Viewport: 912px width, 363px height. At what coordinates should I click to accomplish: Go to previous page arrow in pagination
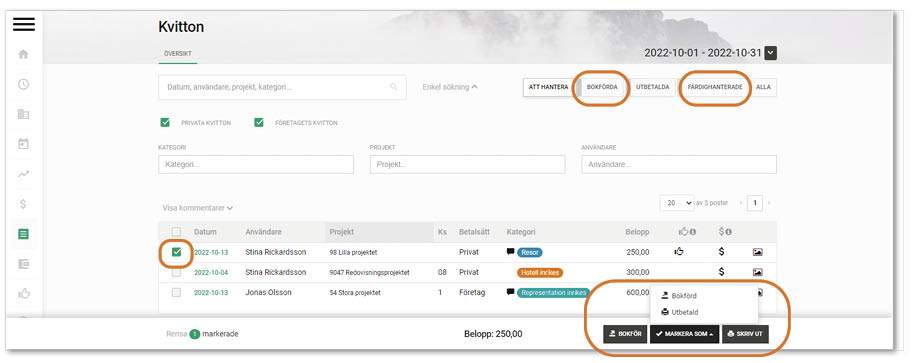coord(741,203)
